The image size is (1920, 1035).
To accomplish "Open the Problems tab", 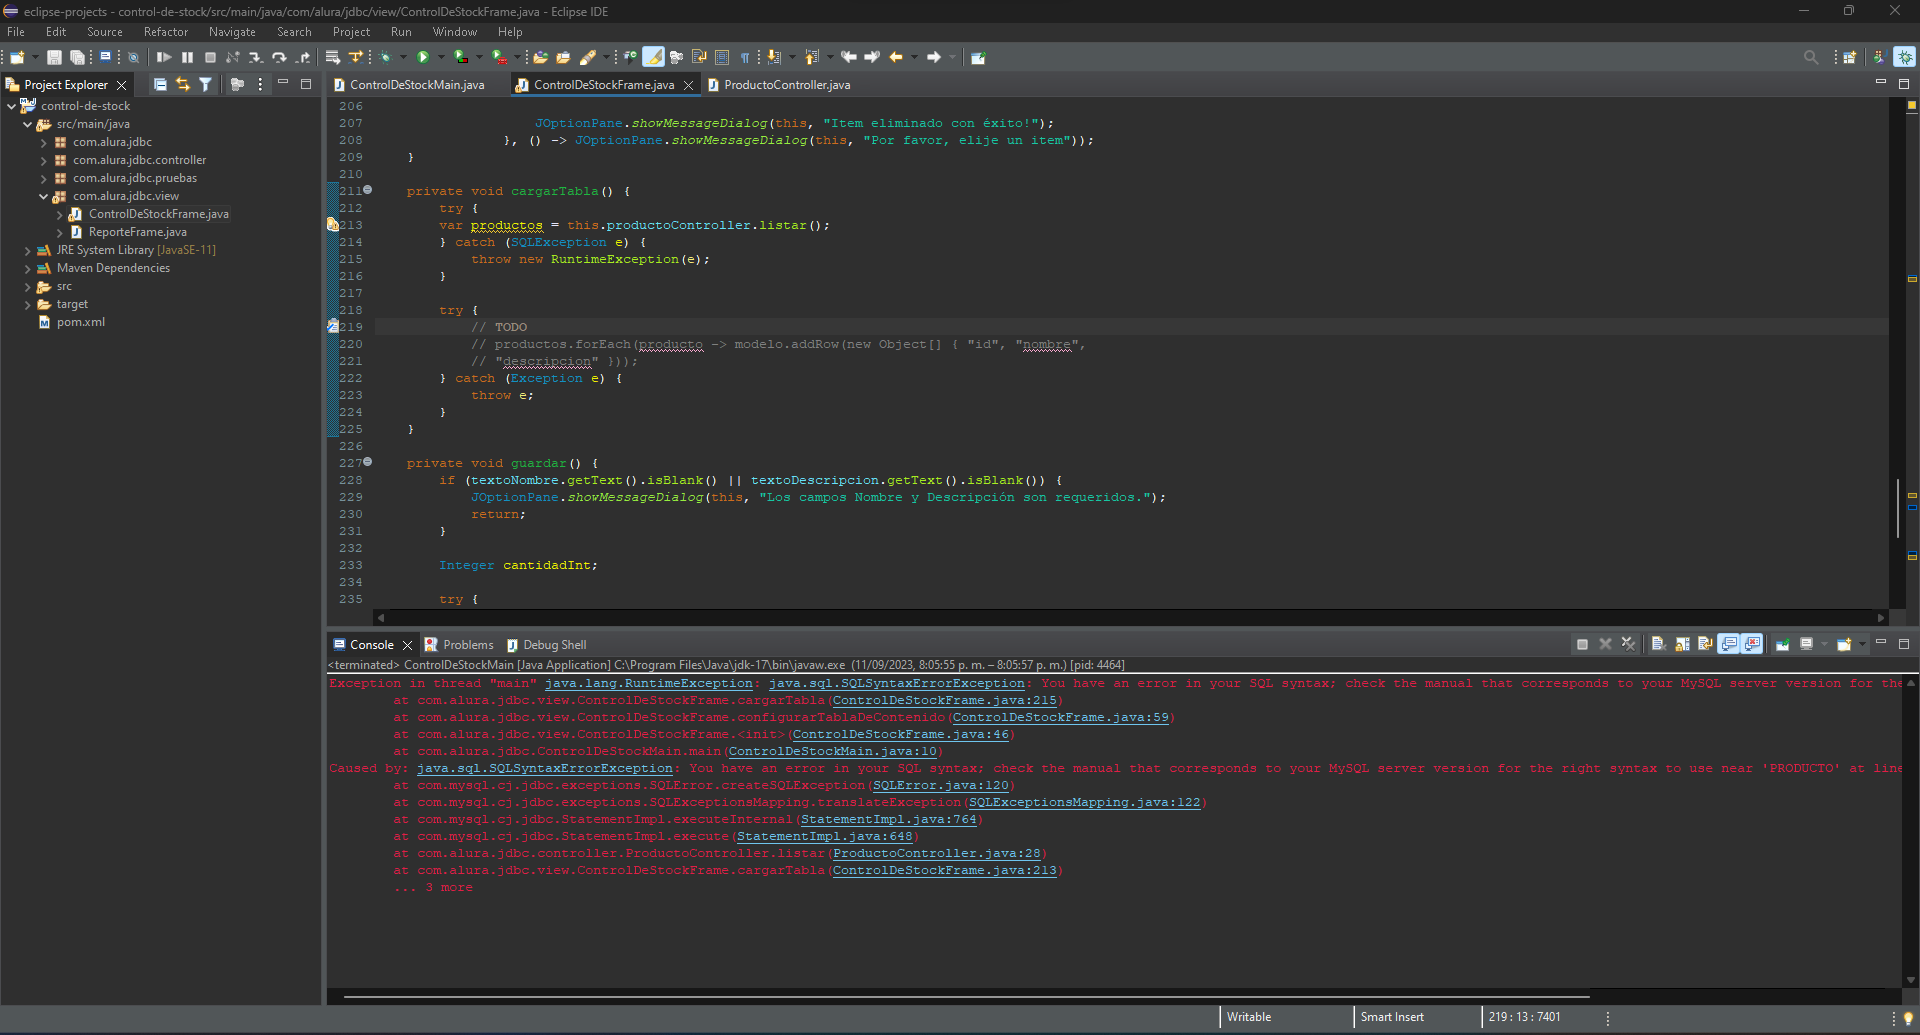I will (459, 645).
